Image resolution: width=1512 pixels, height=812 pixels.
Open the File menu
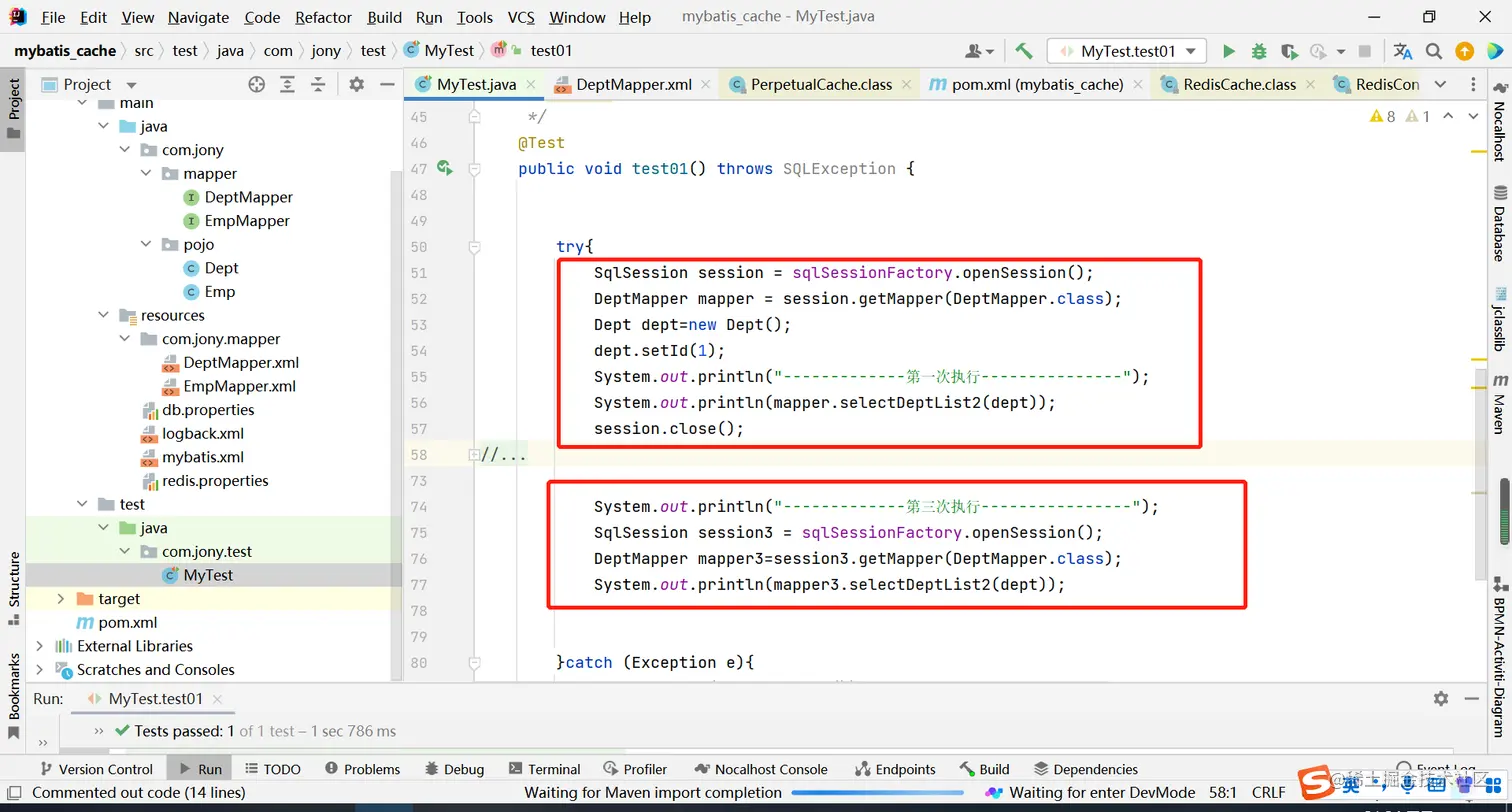pos(53,17)
